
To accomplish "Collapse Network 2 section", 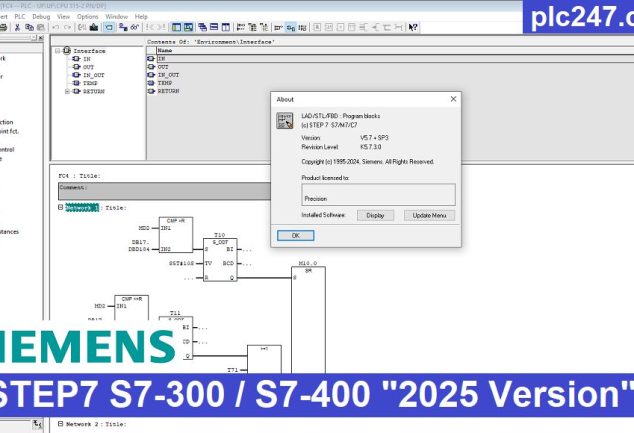I will point(61,424).
